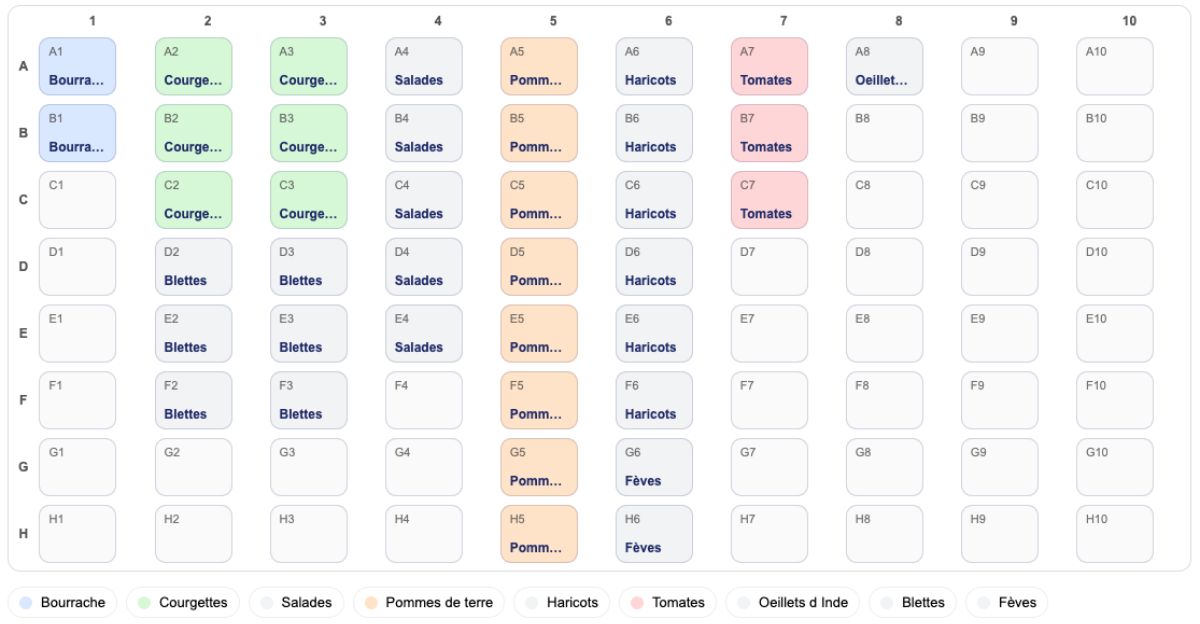Click the column 5 header
This screenshot has height=624, width=1200.
553,21
